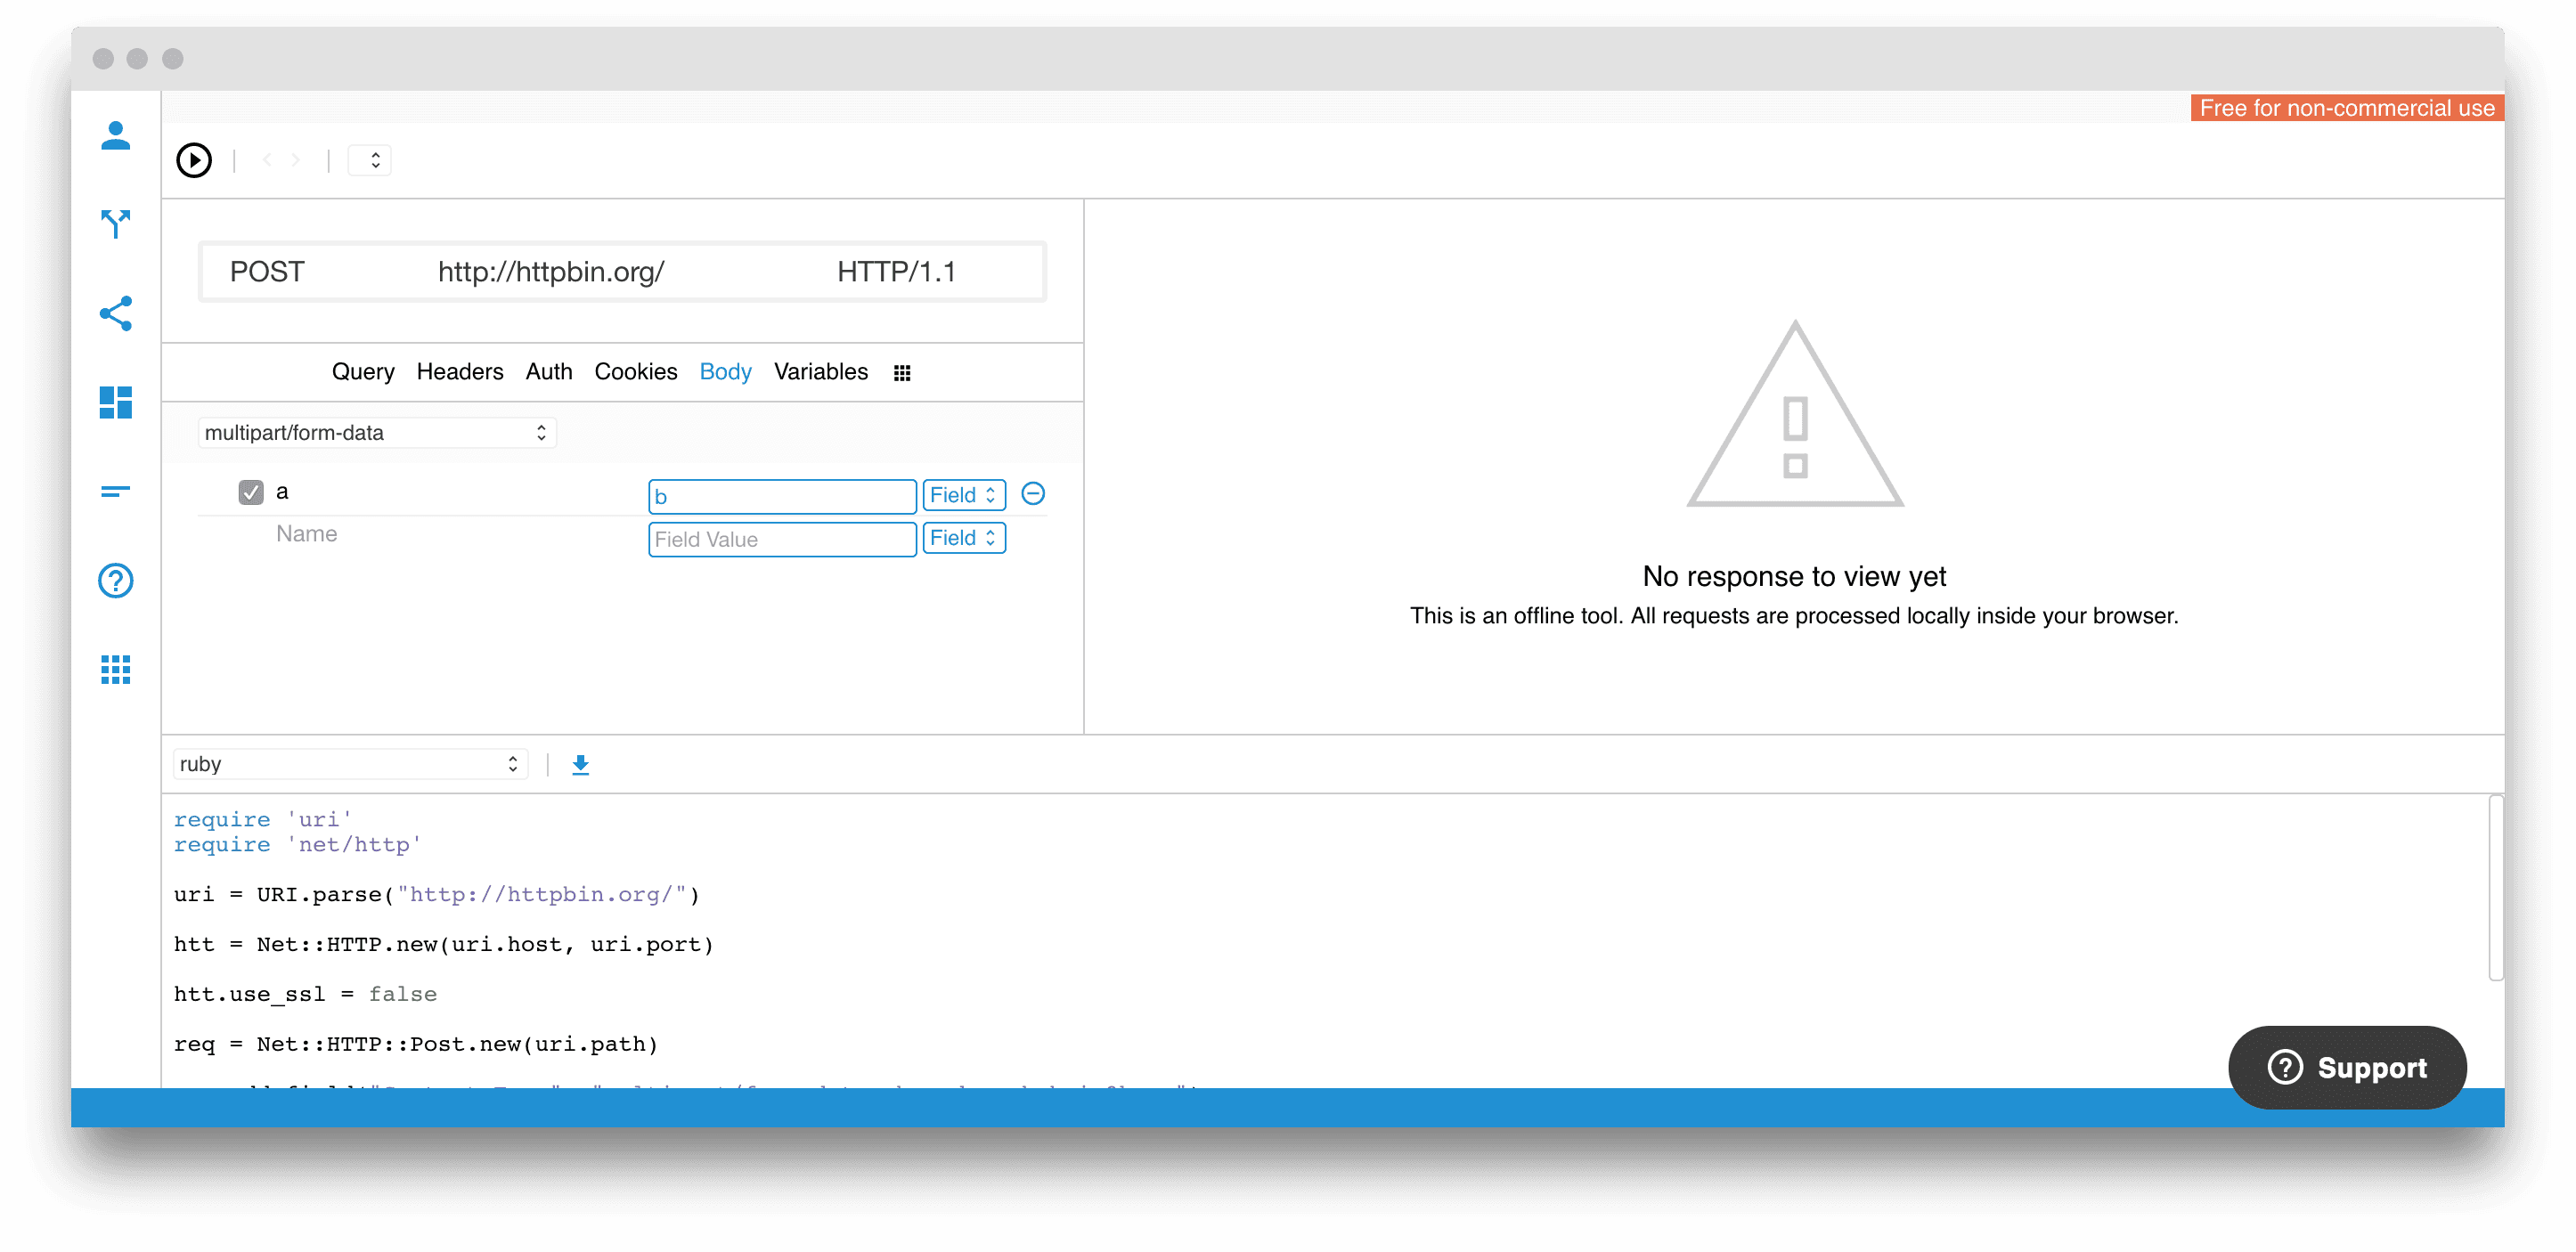2576x1252 pixels.
Task: Click the short text lines icon in sidebar
Action: tap(116, 491)
